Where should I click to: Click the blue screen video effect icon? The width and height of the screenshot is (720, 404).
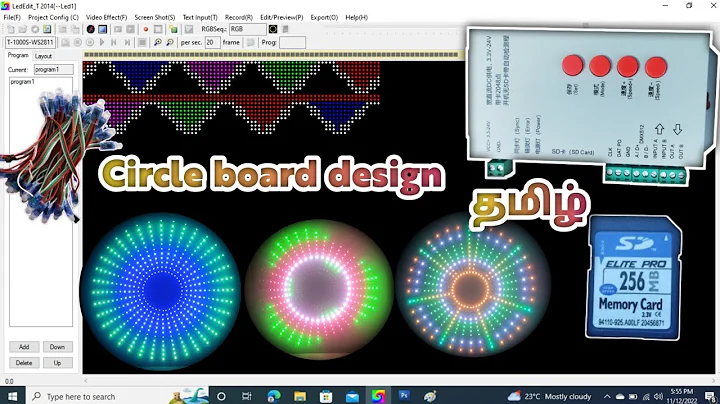[x=102, y=29]
